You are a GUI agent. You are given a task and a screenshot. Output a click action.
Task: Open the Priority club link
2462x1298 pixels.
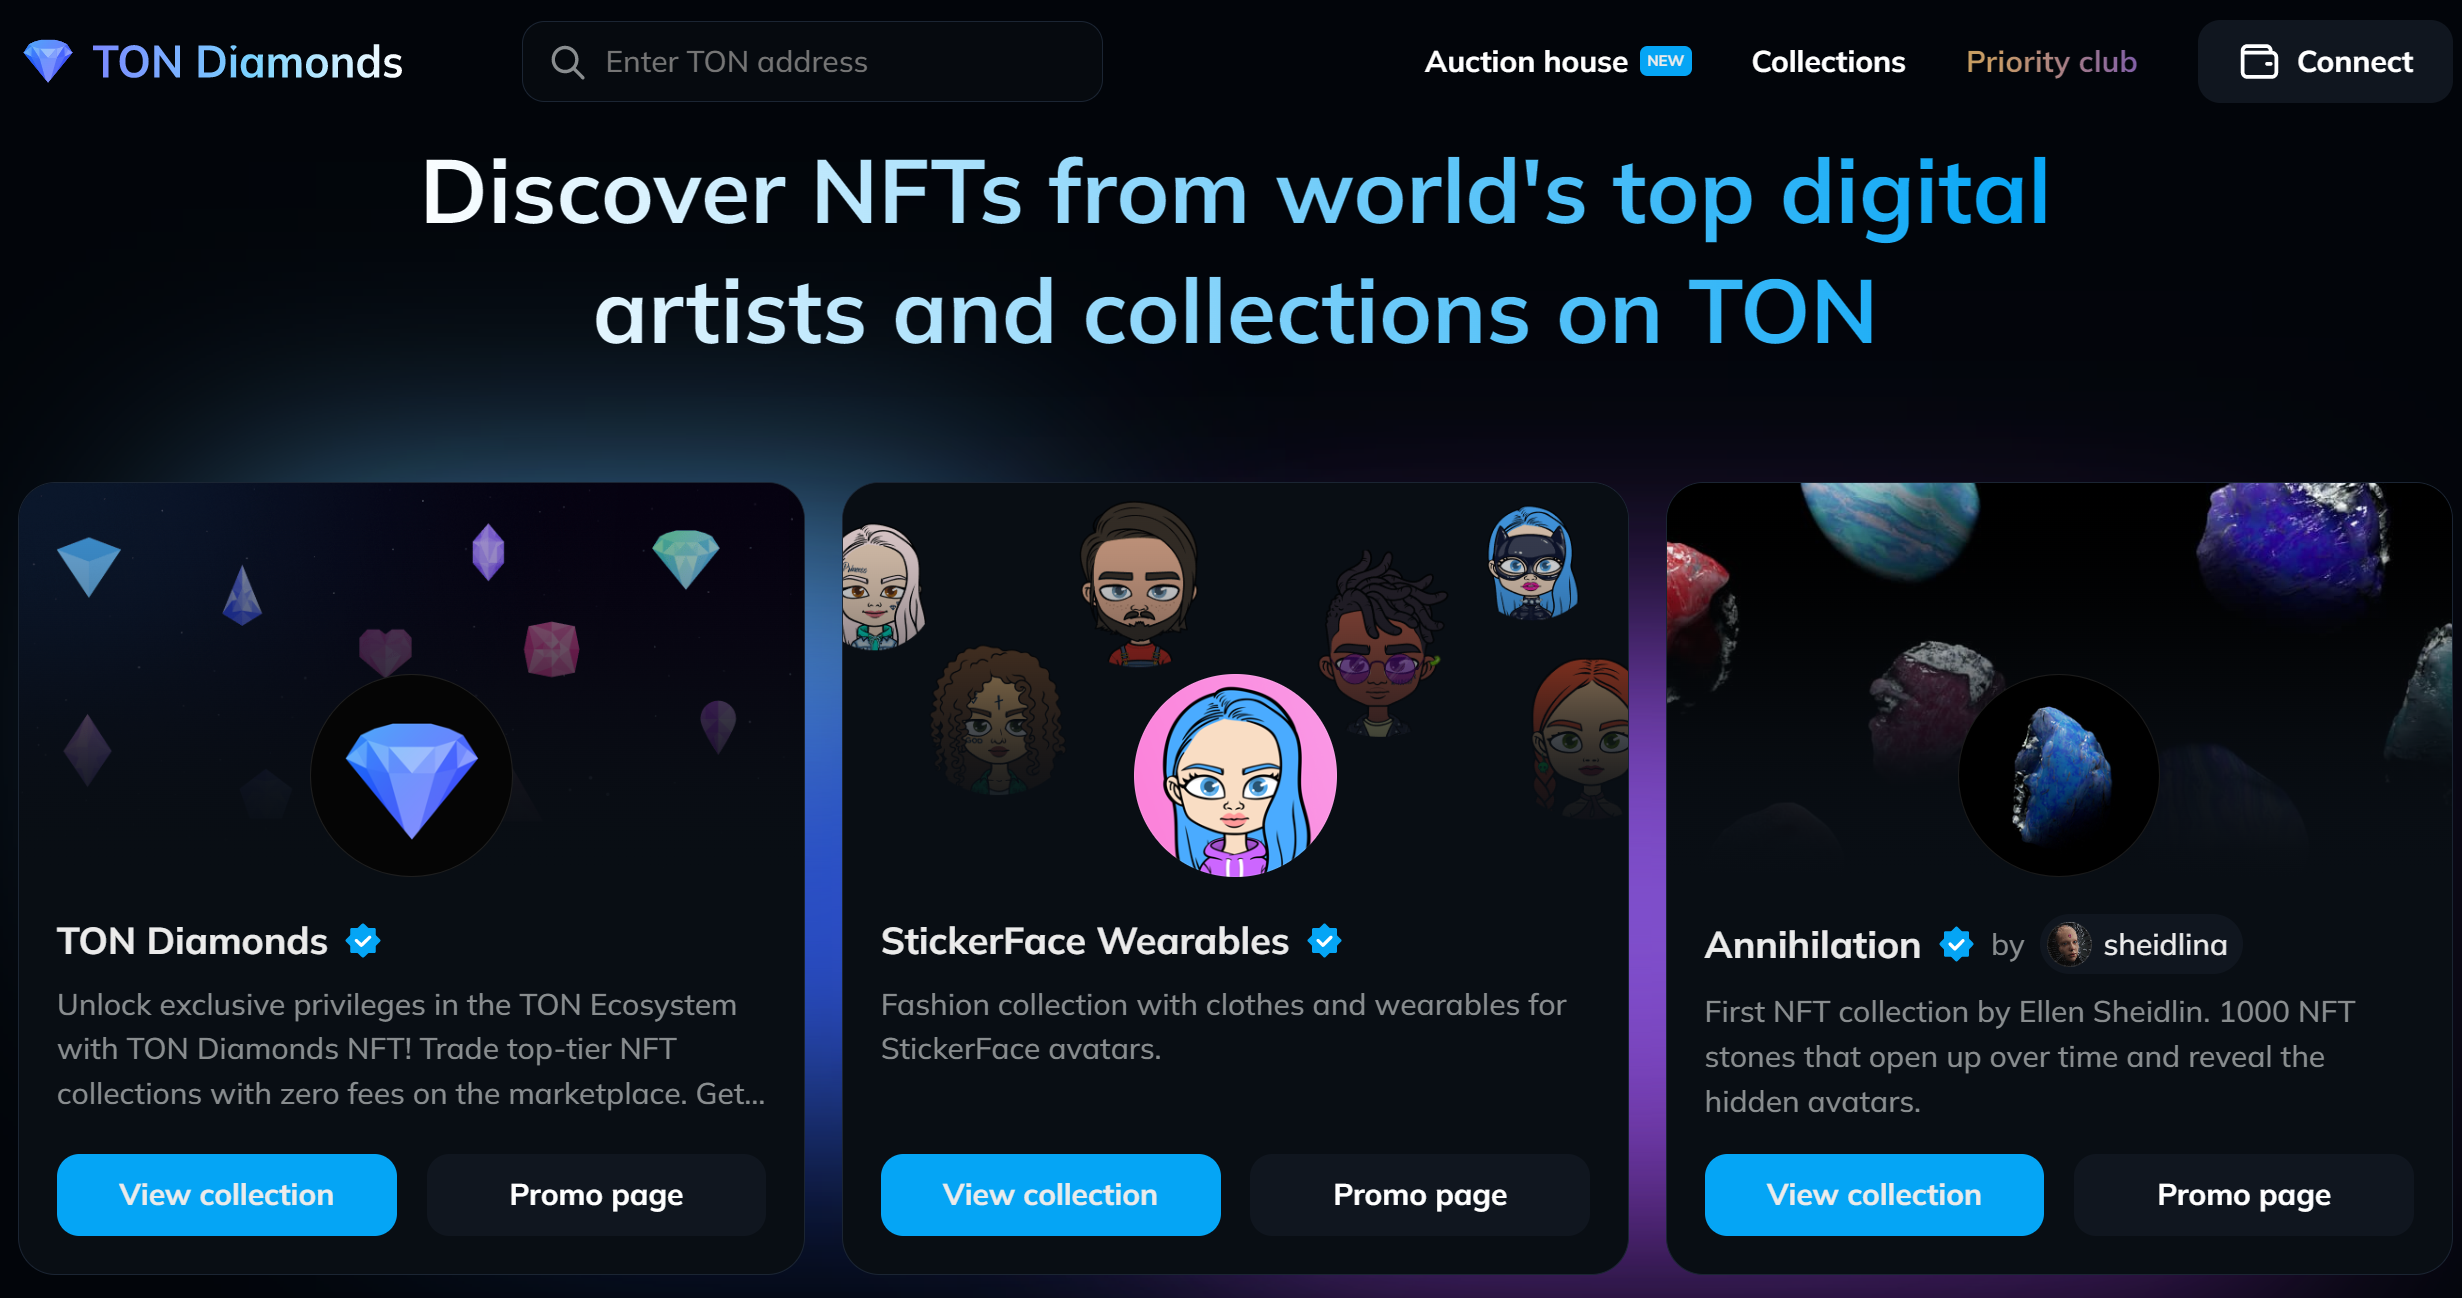point(2051,62)
